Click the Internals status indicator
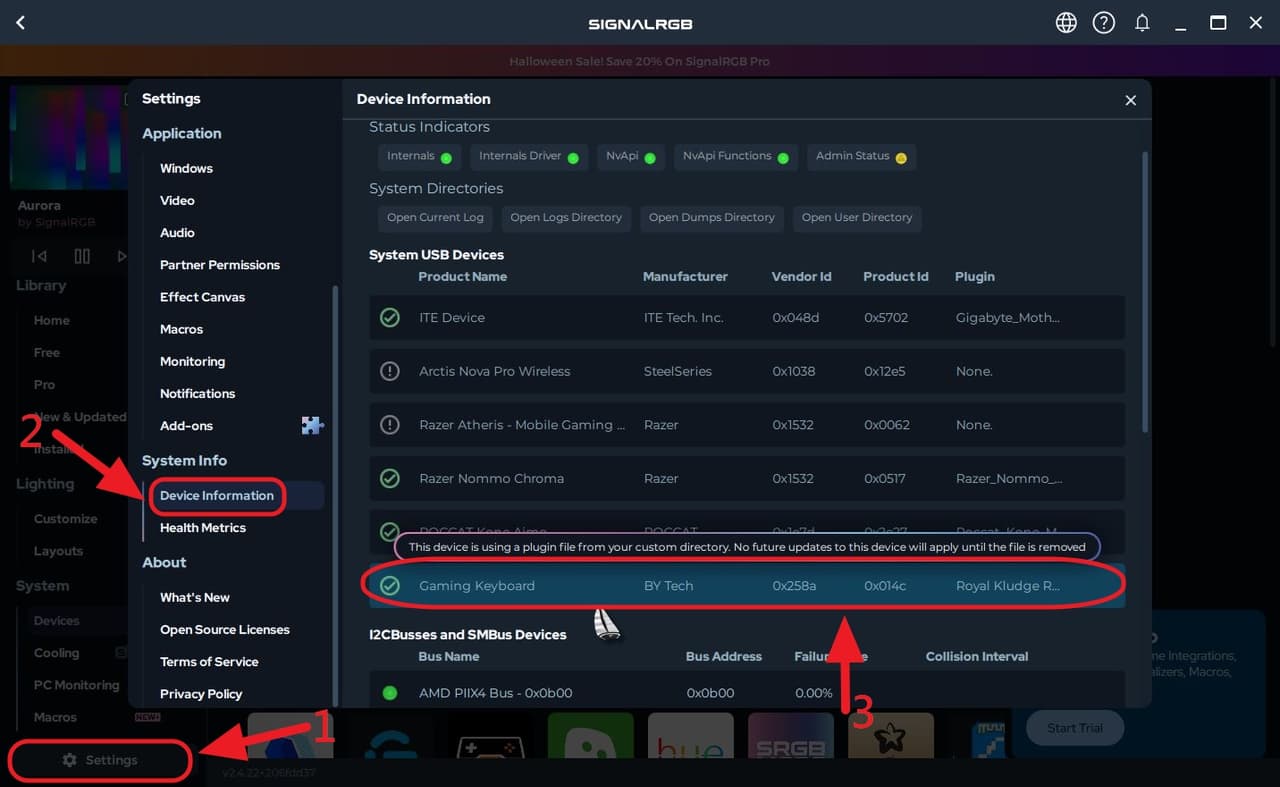The height and width of the screenshot is (787, 1280). (x=418, y=157)
